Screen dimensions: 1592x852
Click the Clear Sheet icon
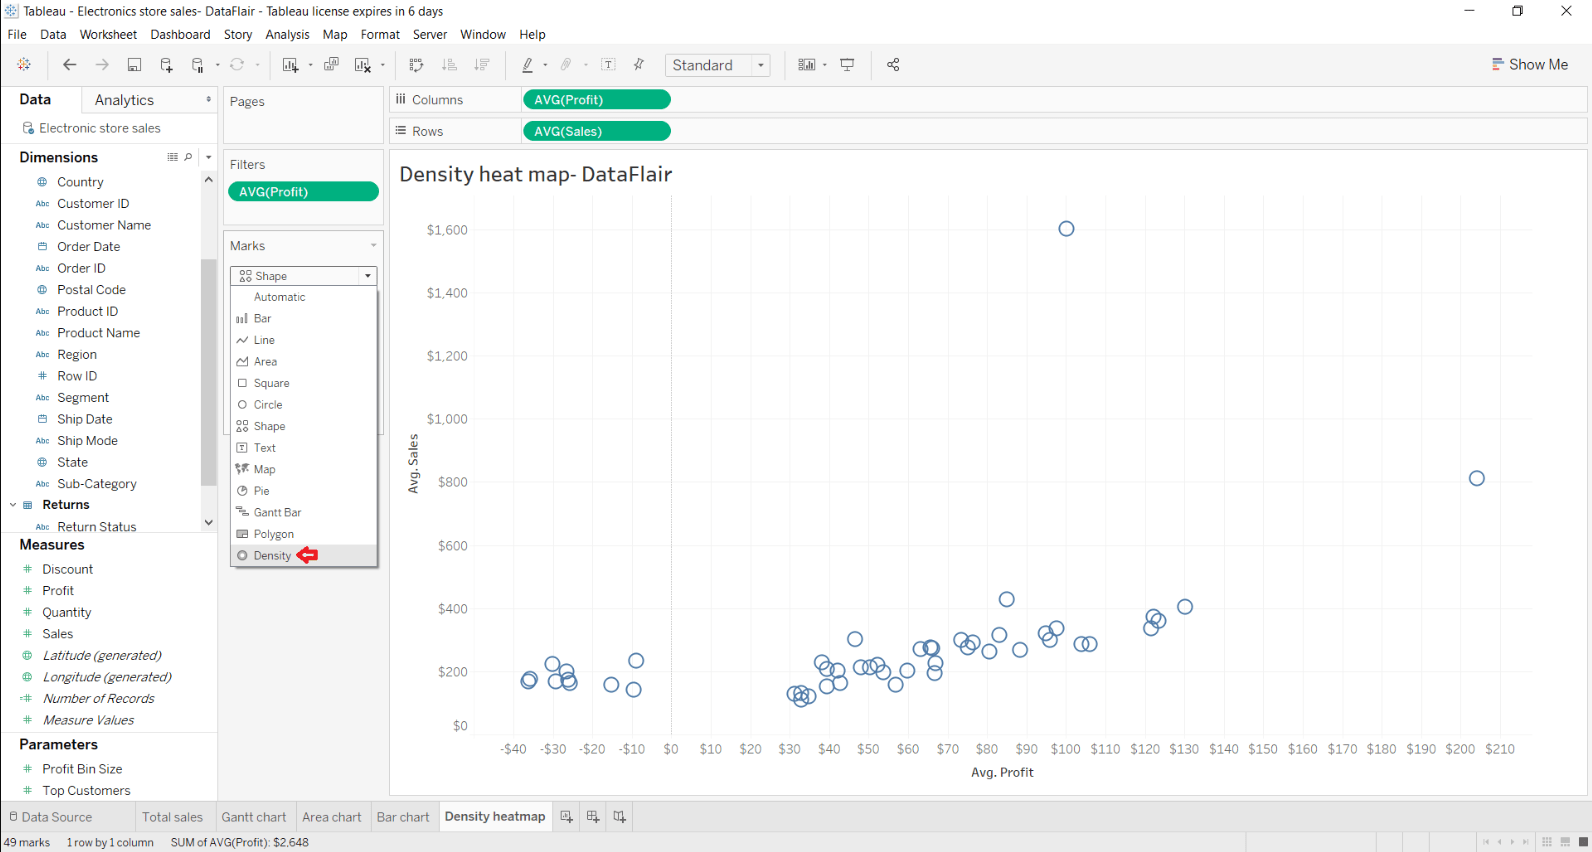[x=363, y=65]
